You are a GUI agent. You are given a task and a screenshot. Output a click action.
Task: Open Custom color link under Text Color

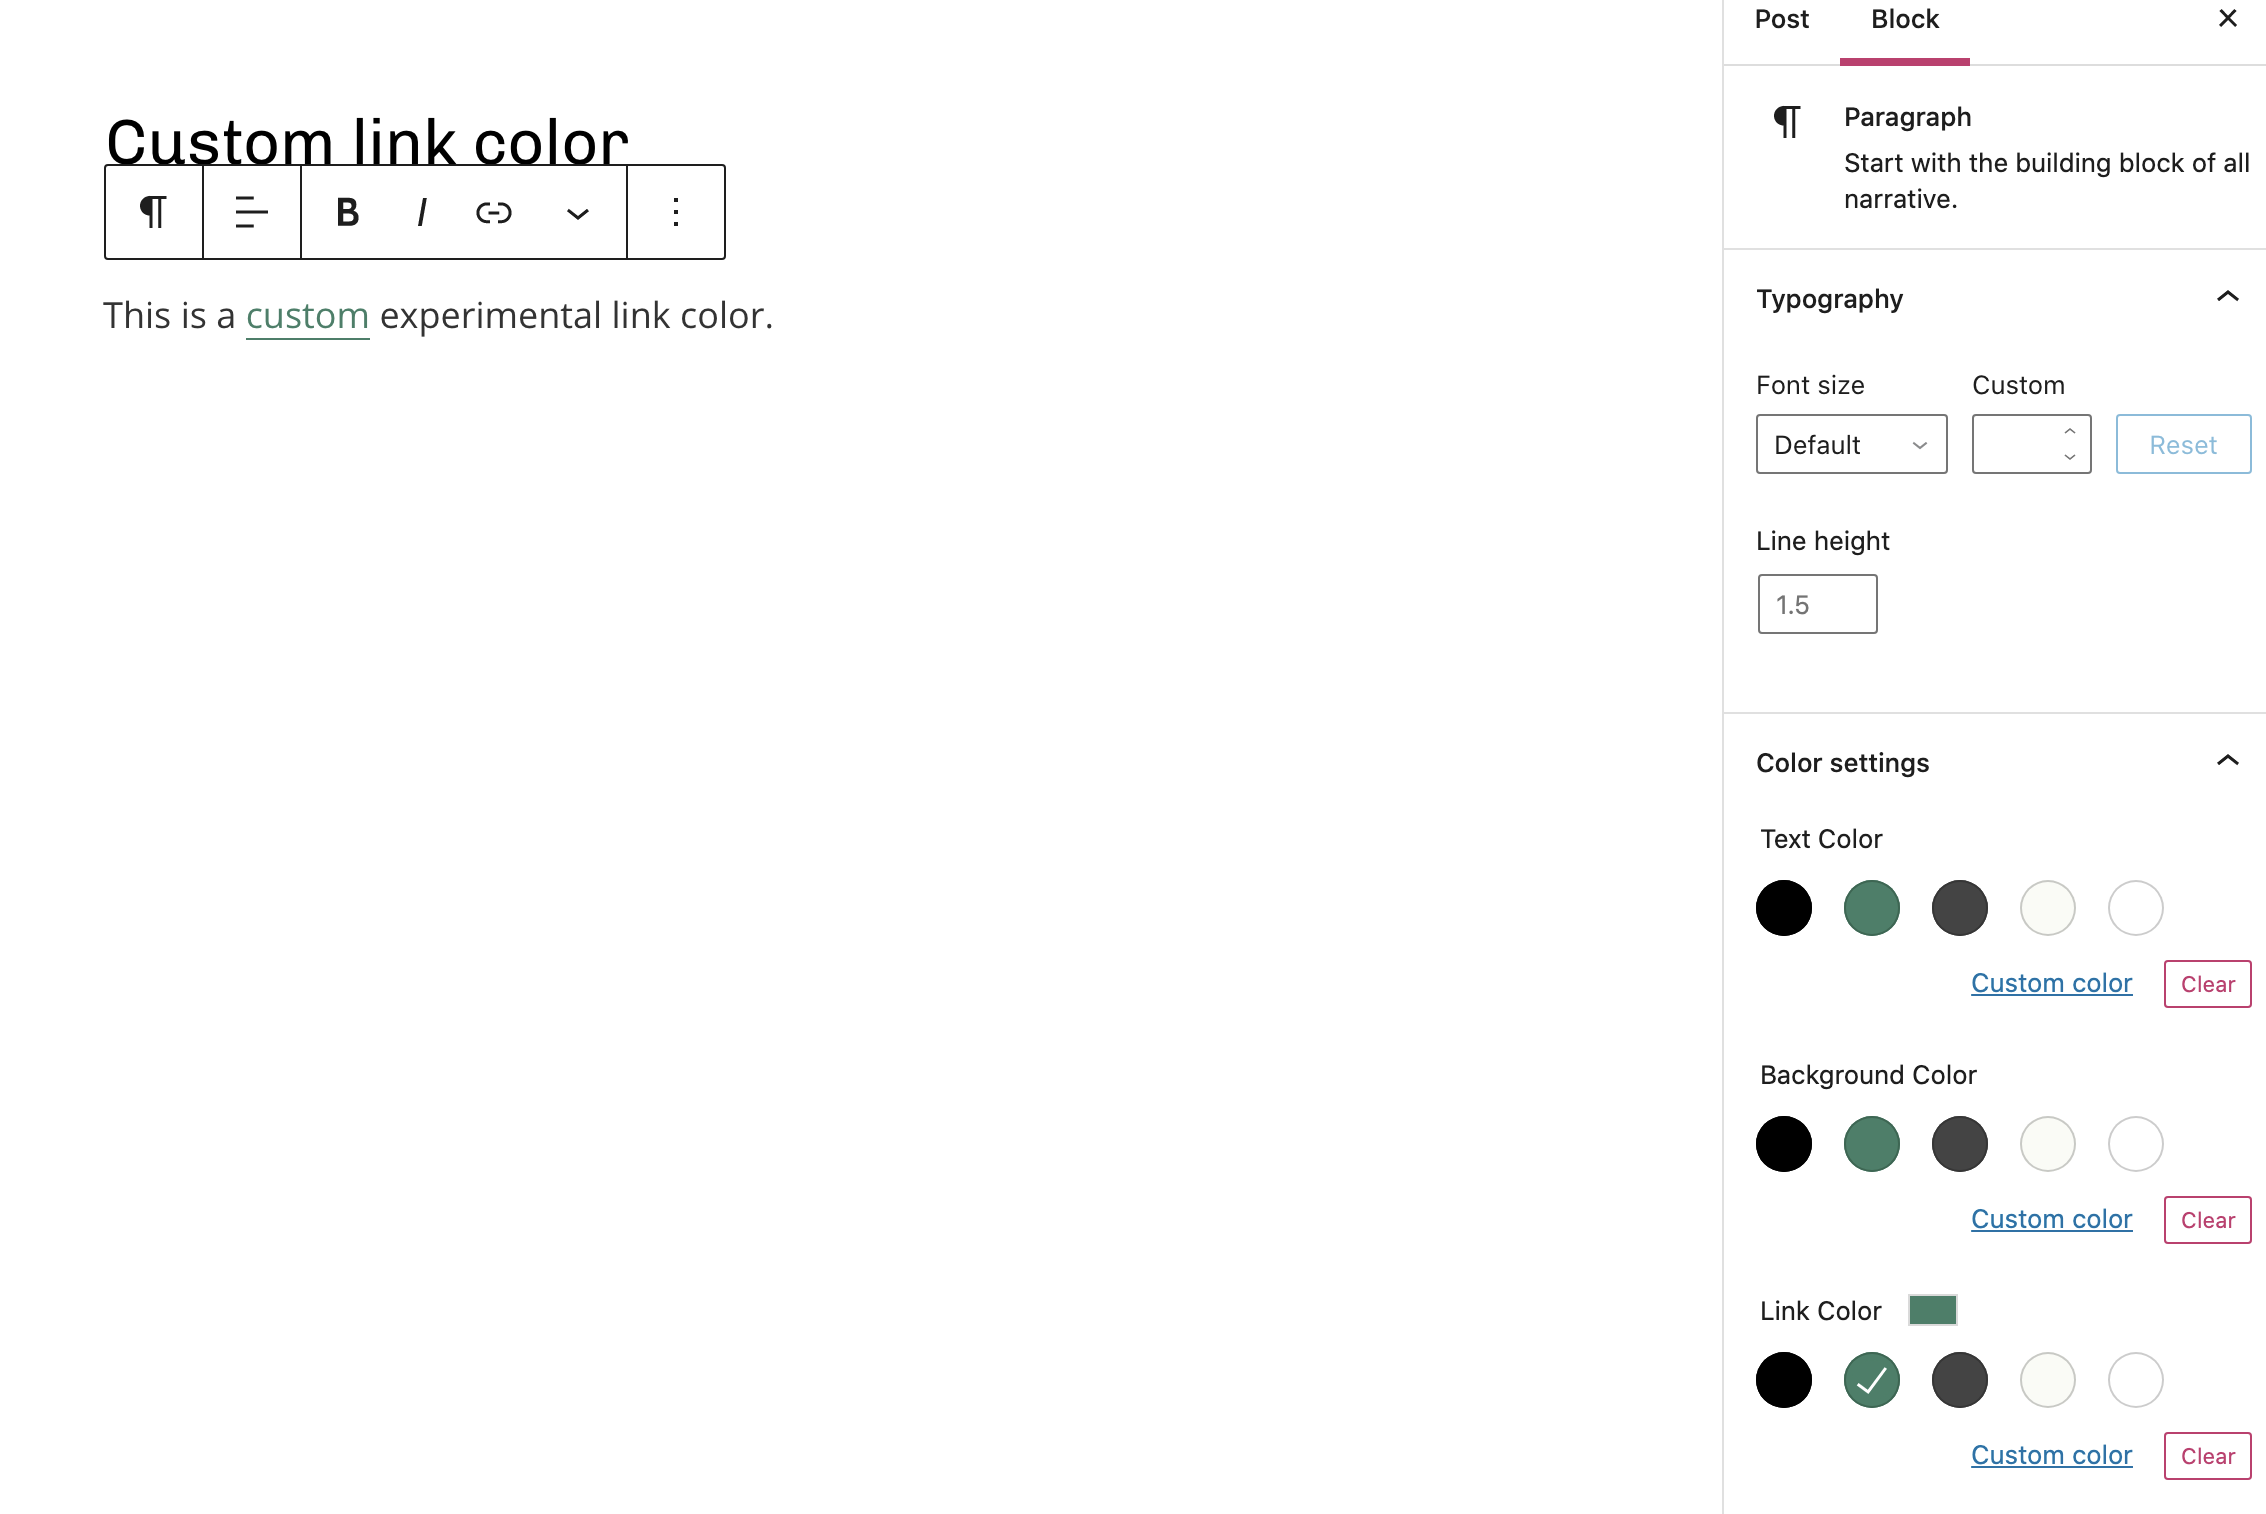(x=2051, y=983)
